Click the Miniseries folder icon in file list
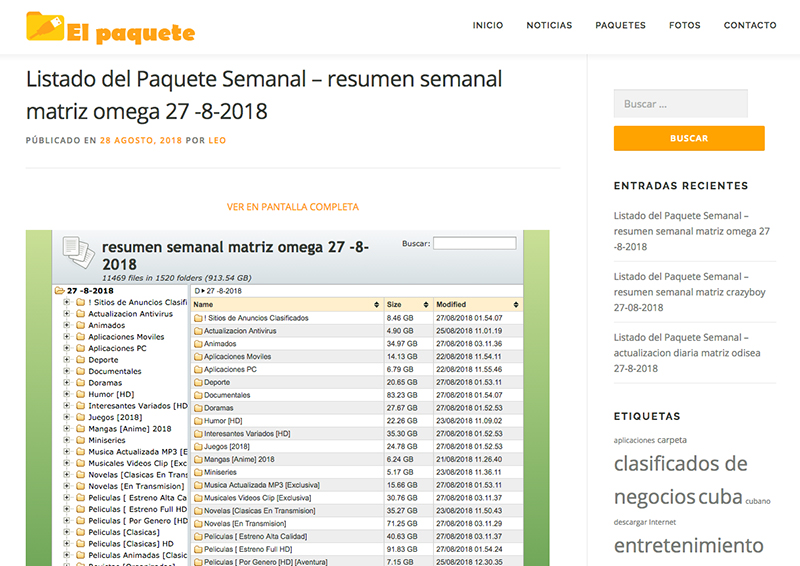Screen dimensions: 800x566 tap(198, 472)
